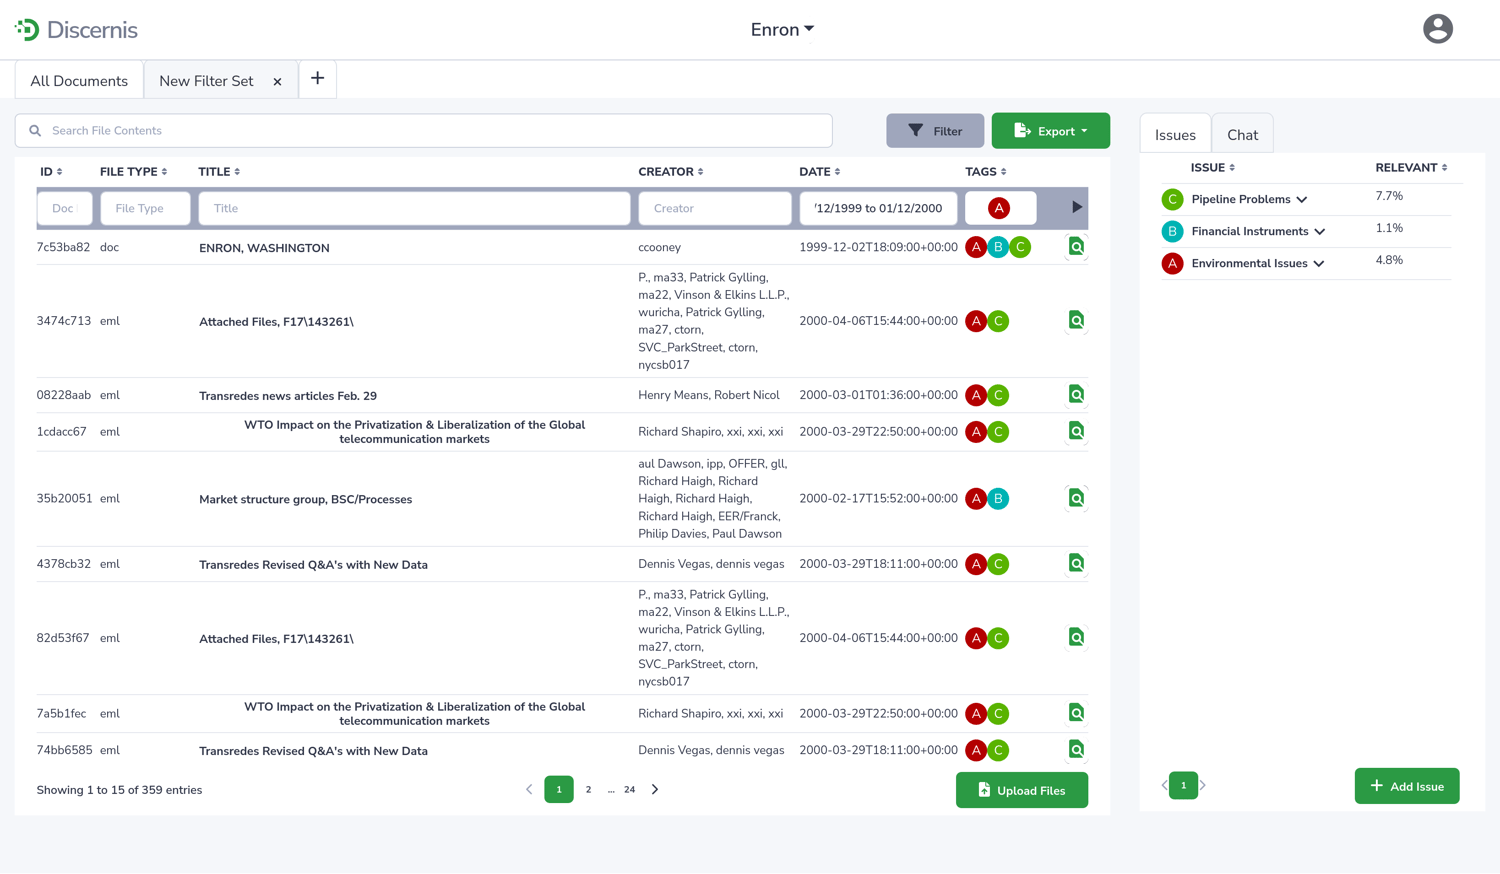Switch to the All Documents tab
This screenshot has width=1500, height=874.
[79, 81]
